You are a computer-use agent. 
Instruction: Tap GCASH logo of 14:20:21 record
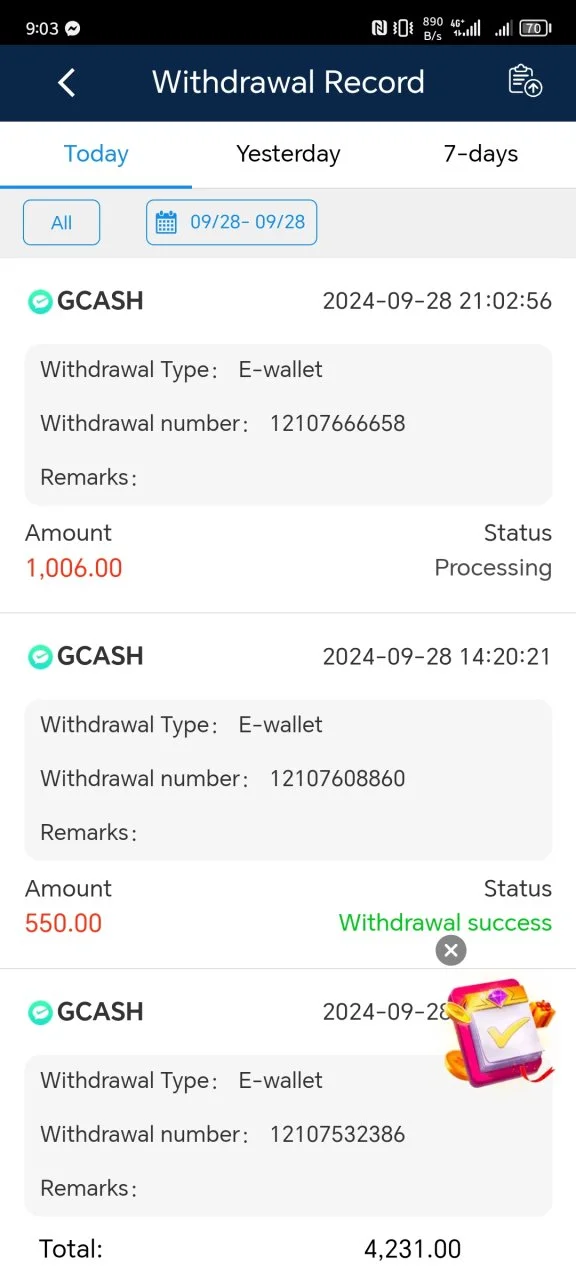click(x=39, y=656)
